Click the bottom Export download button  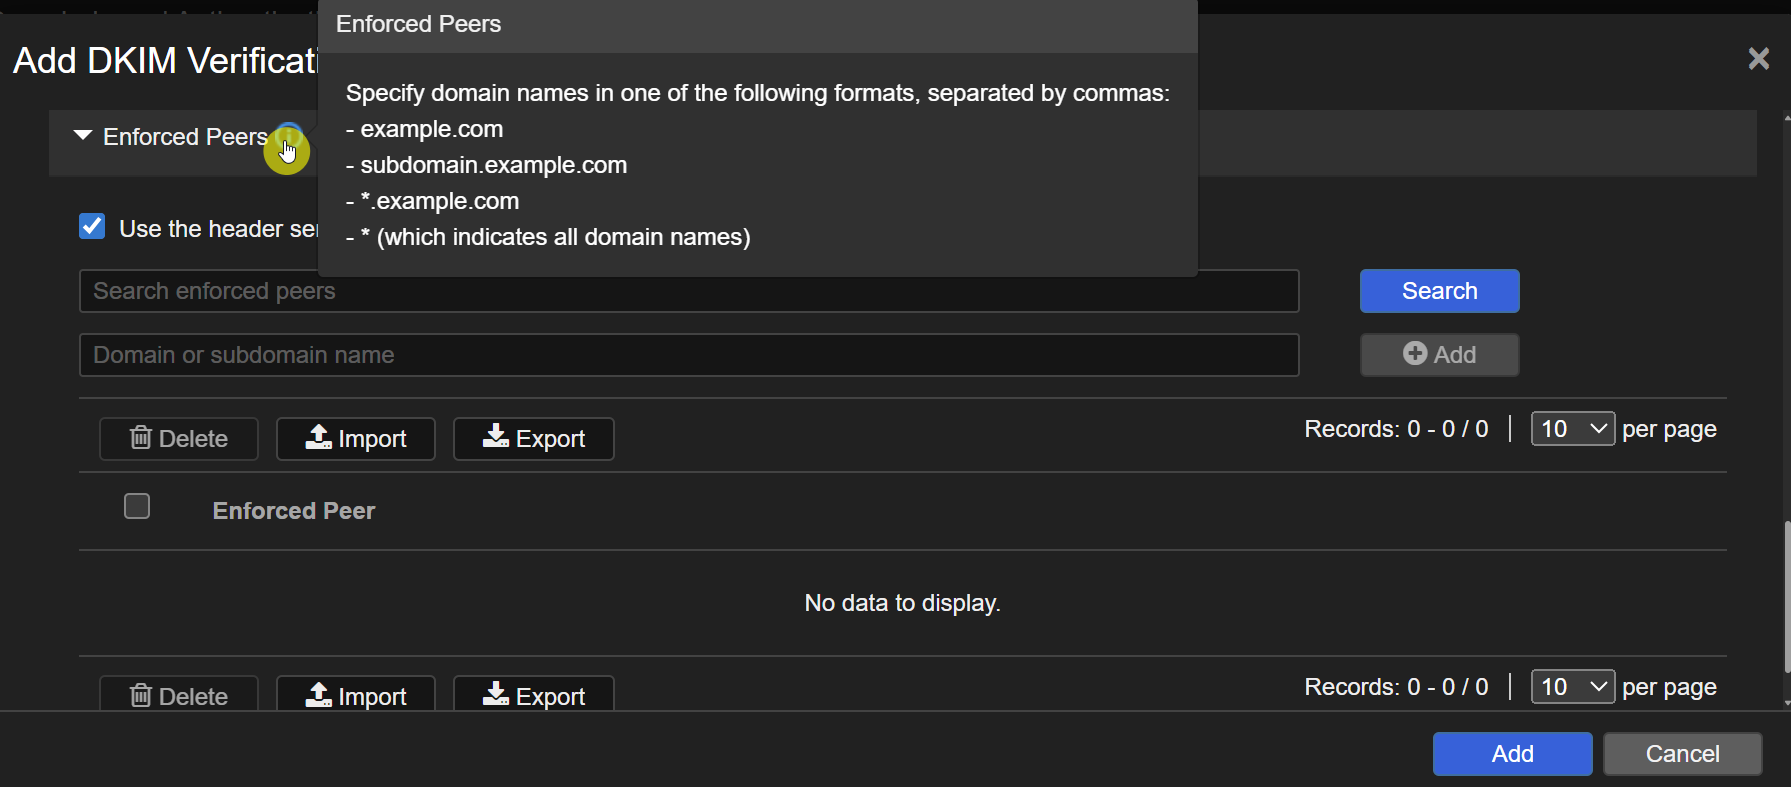point(534,694)
